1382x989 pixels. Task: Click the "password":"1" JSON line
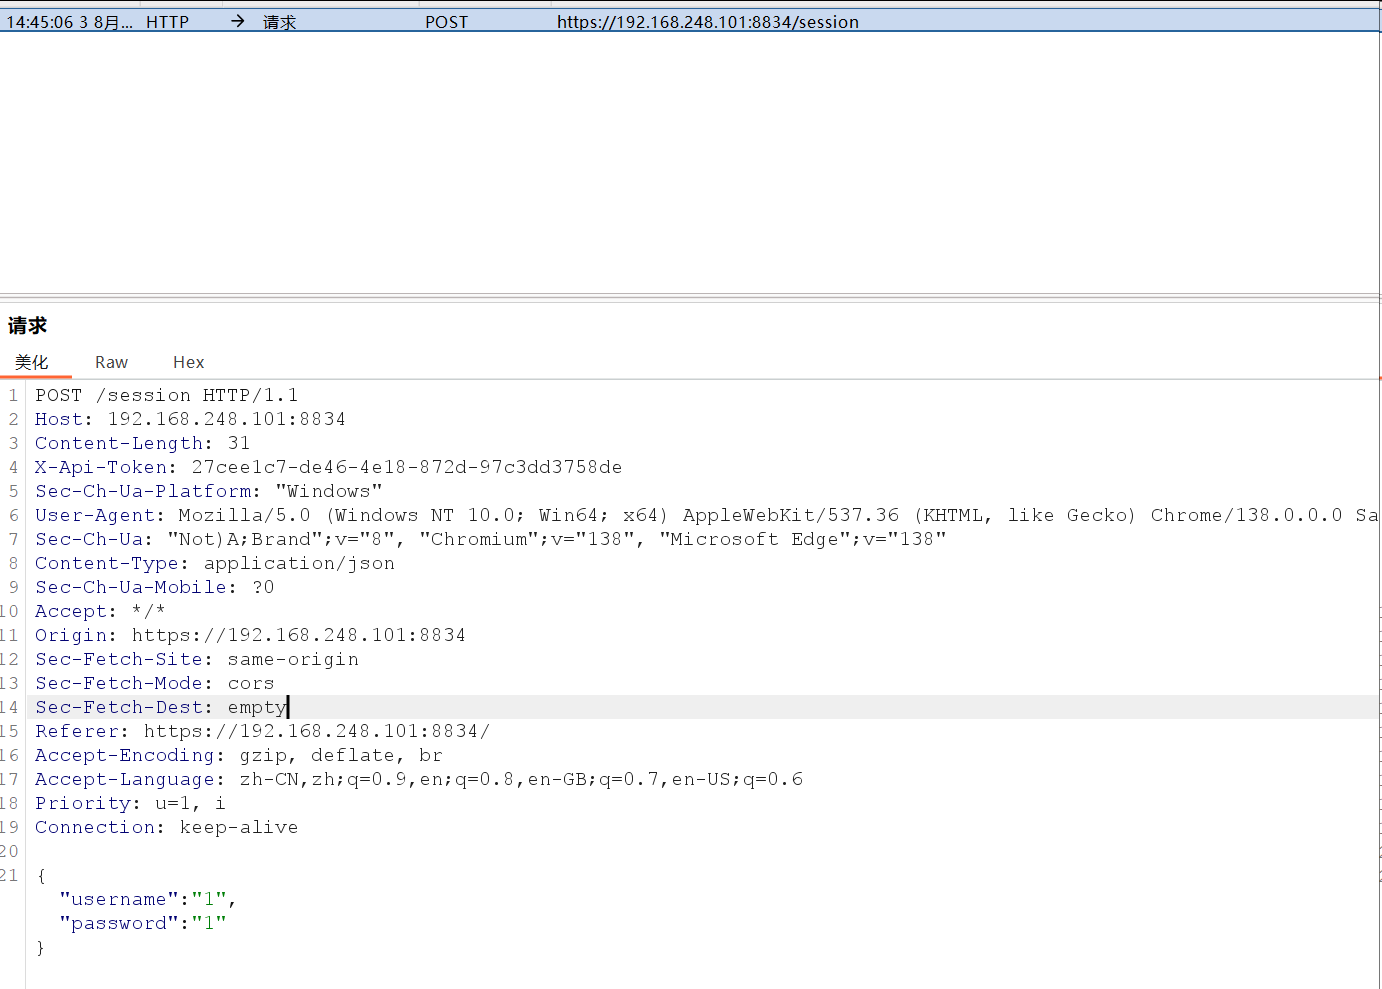tap(143, 923)
